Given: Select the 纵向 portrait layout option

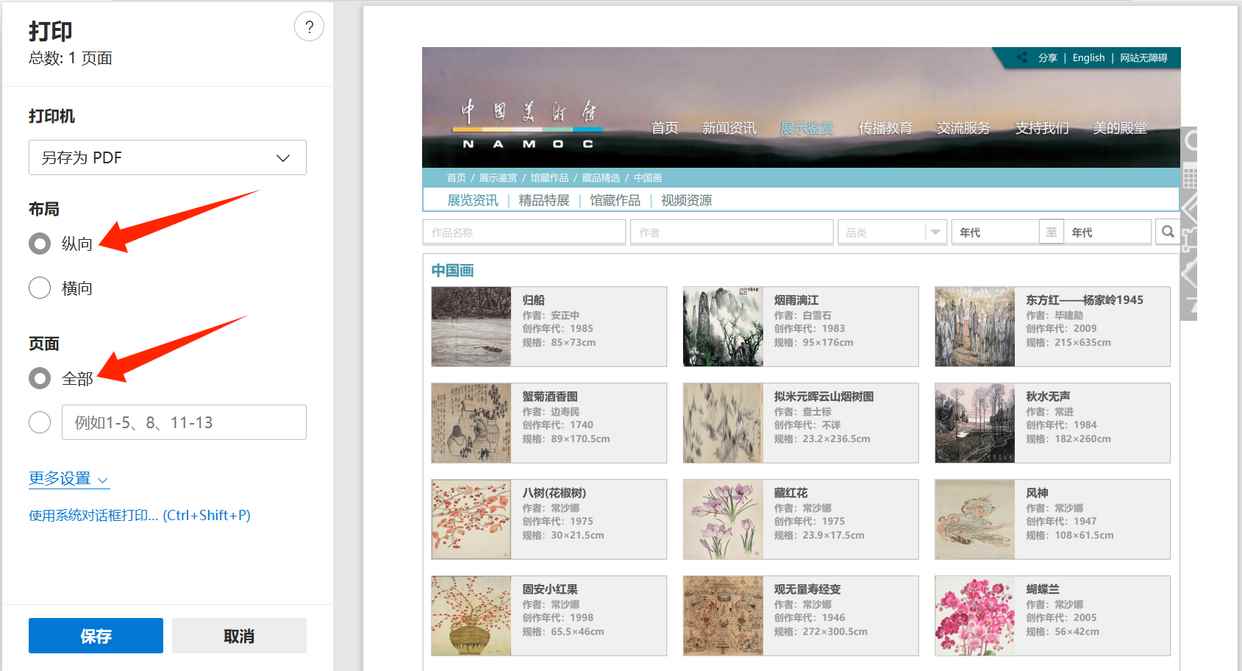Looking at the screenshot, I should tap(40, 244).
